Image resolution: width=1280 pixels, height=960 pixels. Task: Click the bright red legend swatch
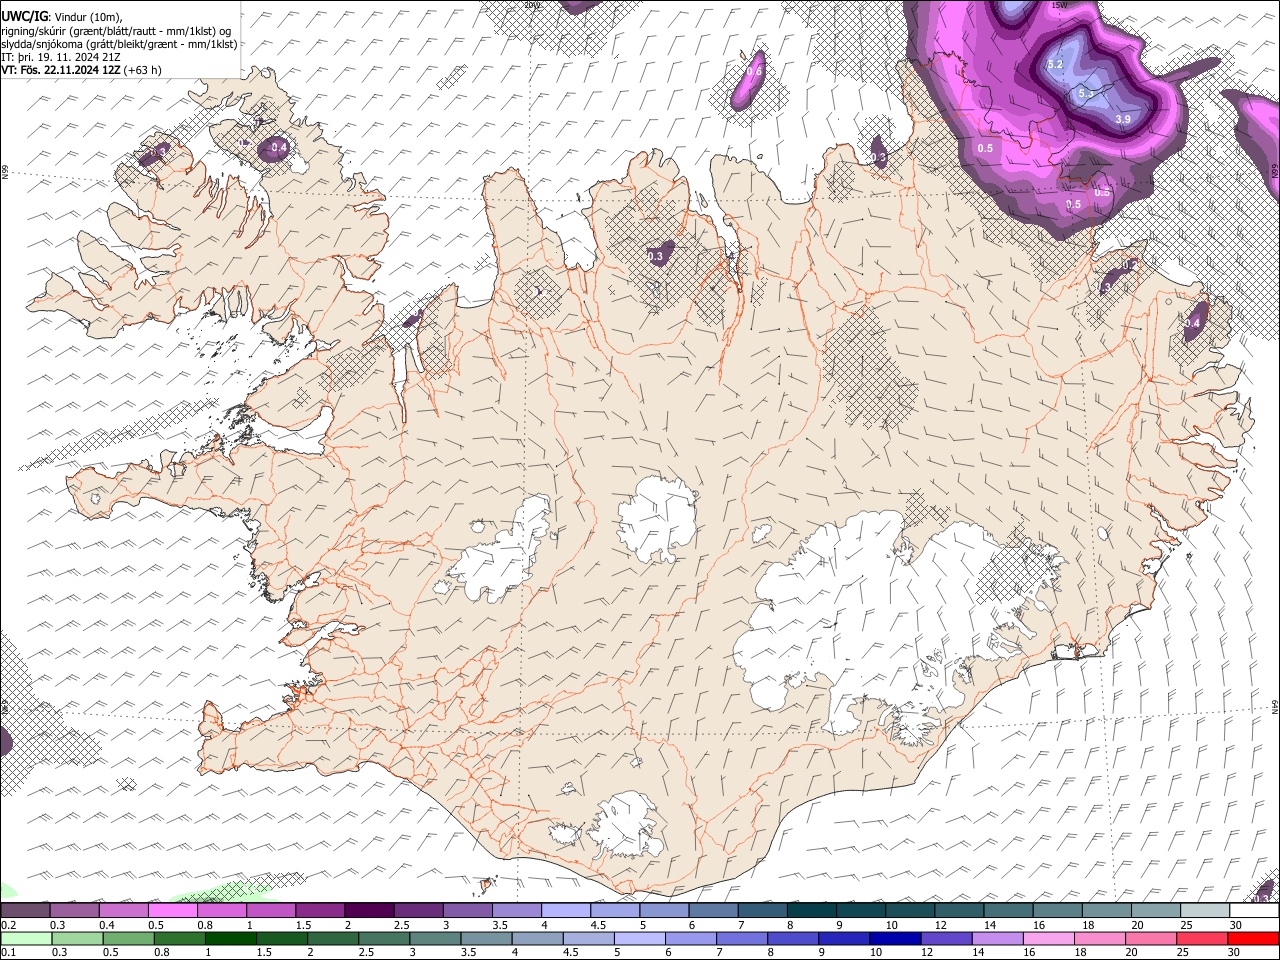(x=1253, y=939)
